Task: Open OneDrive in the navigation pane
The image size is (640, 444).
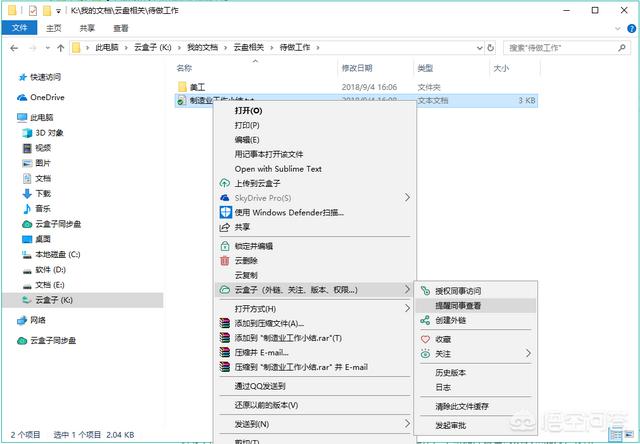Action: [46, 97]
